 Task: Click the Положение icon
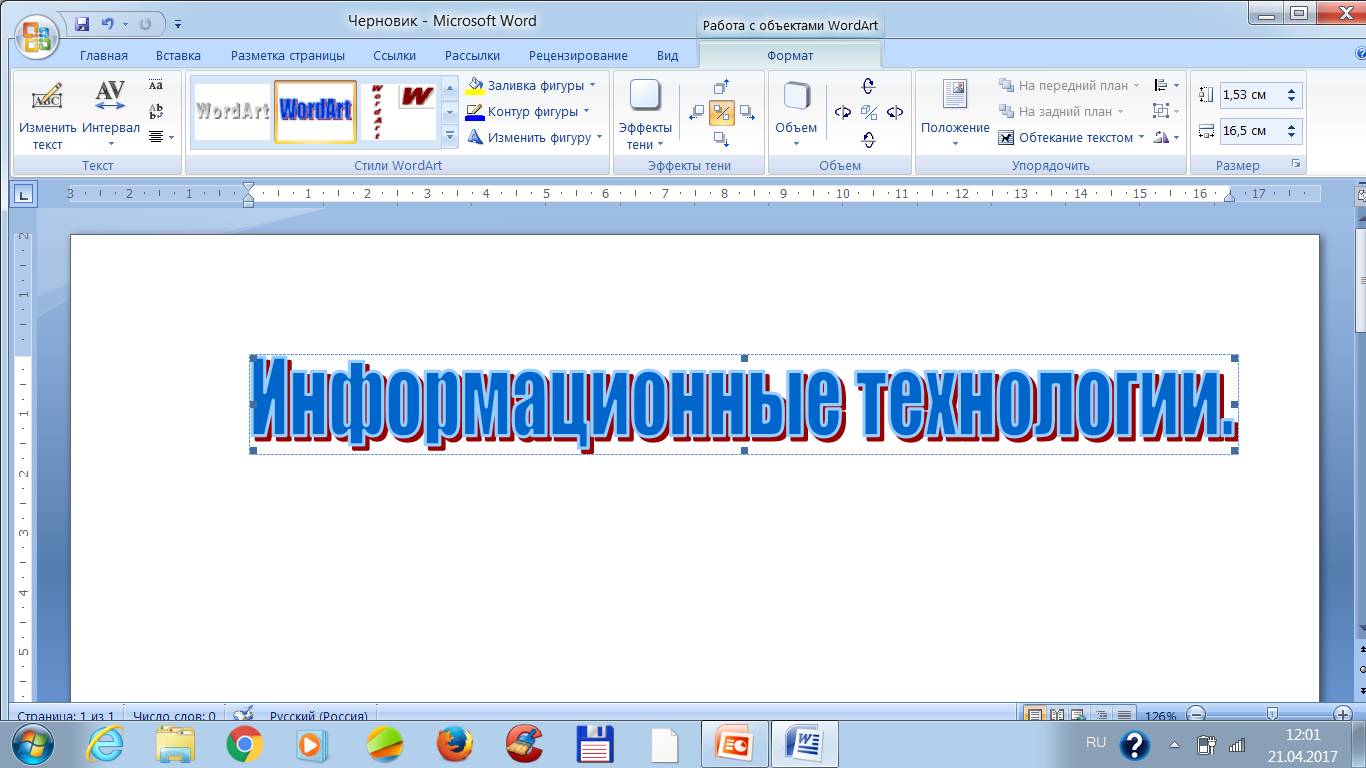pyautogui.click(x=955, y=115)
